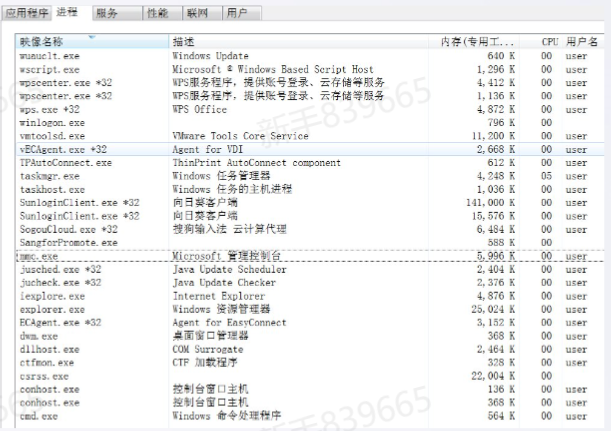Click the Windows Update description
Viewport: 611px width, 431px height.
pos(210,56)
